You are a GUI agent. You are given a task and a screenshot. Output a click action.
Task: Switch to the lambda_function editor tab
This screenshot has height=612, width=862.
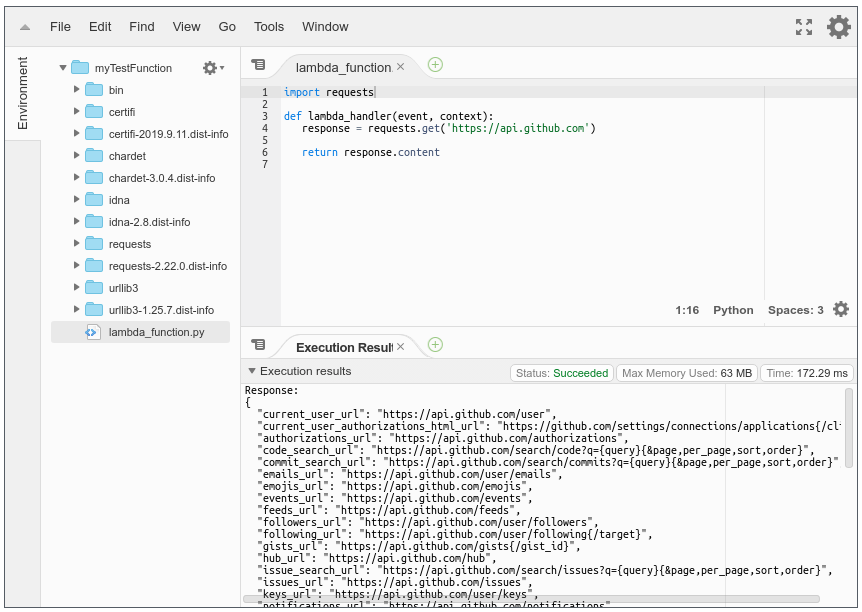(x=343, y=67)
